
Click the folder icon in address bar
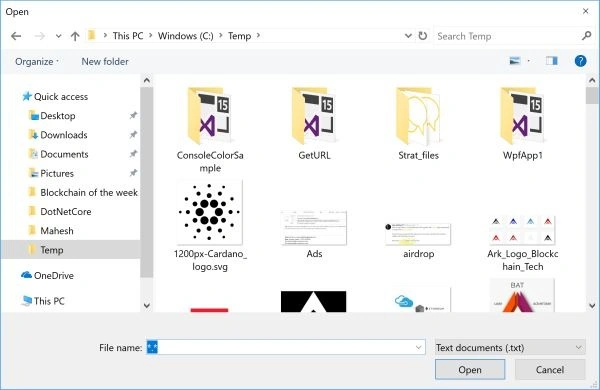coord(92,36)
